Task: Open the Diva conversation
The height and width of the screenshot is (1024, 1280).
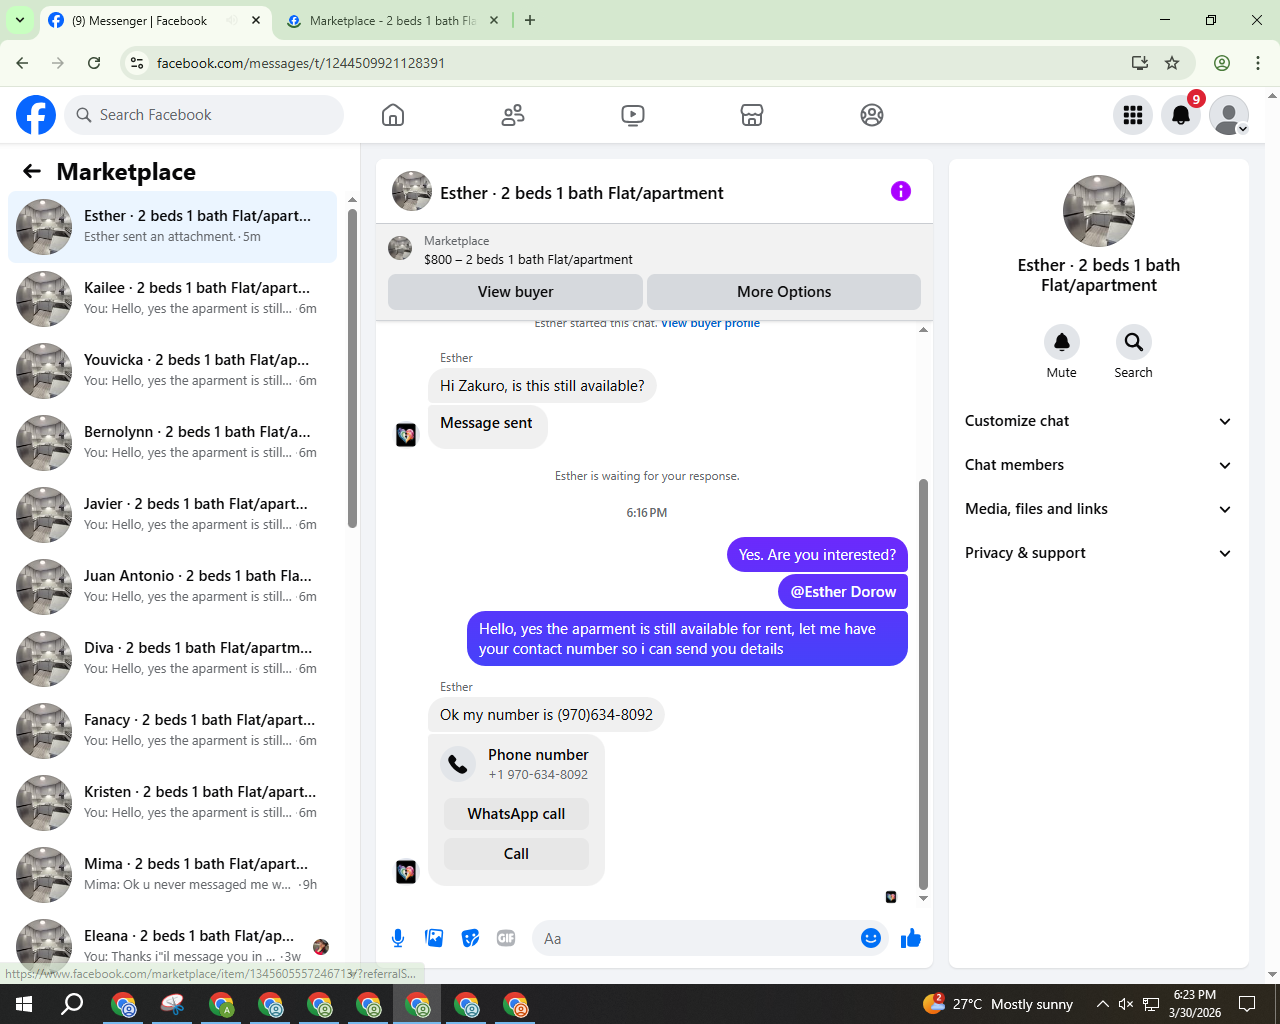Action: (x=173, y=658)
